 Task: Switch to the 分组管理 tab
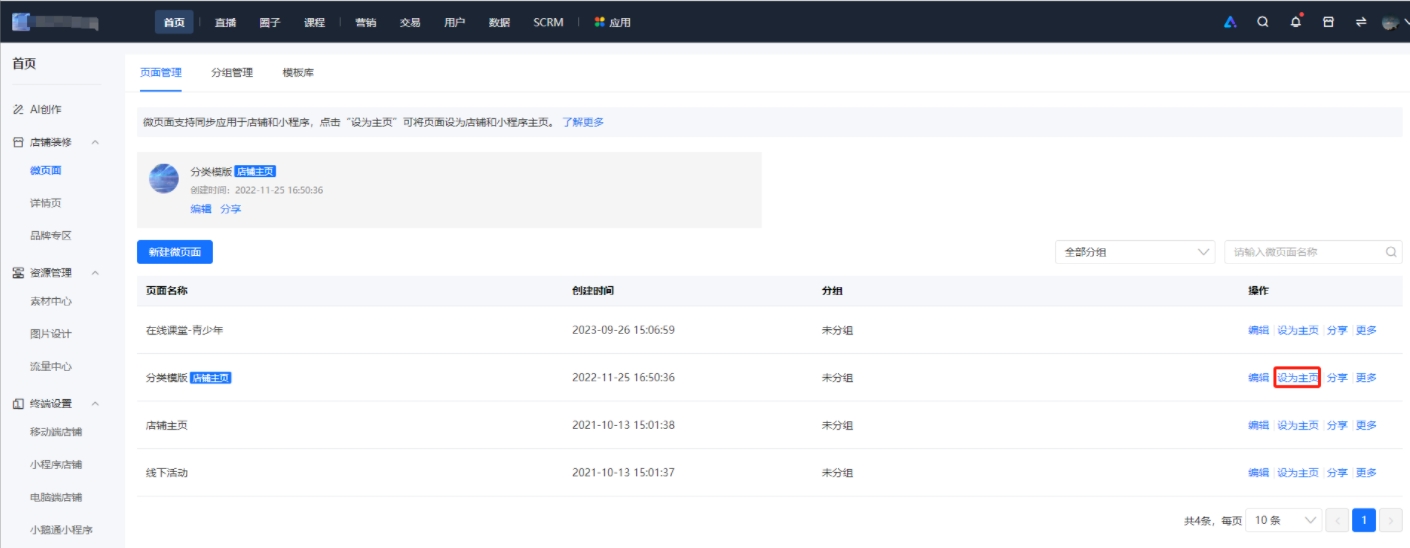point(232,72)
